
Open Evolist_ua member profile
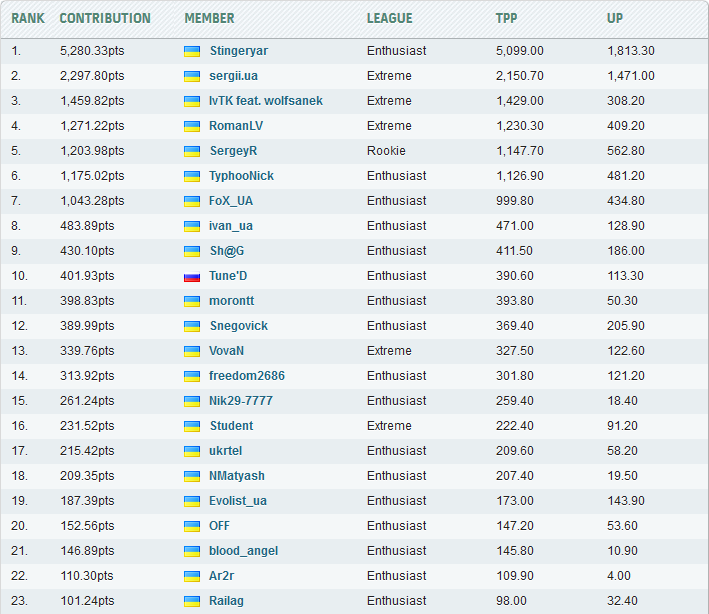click(x=238, y=501)
